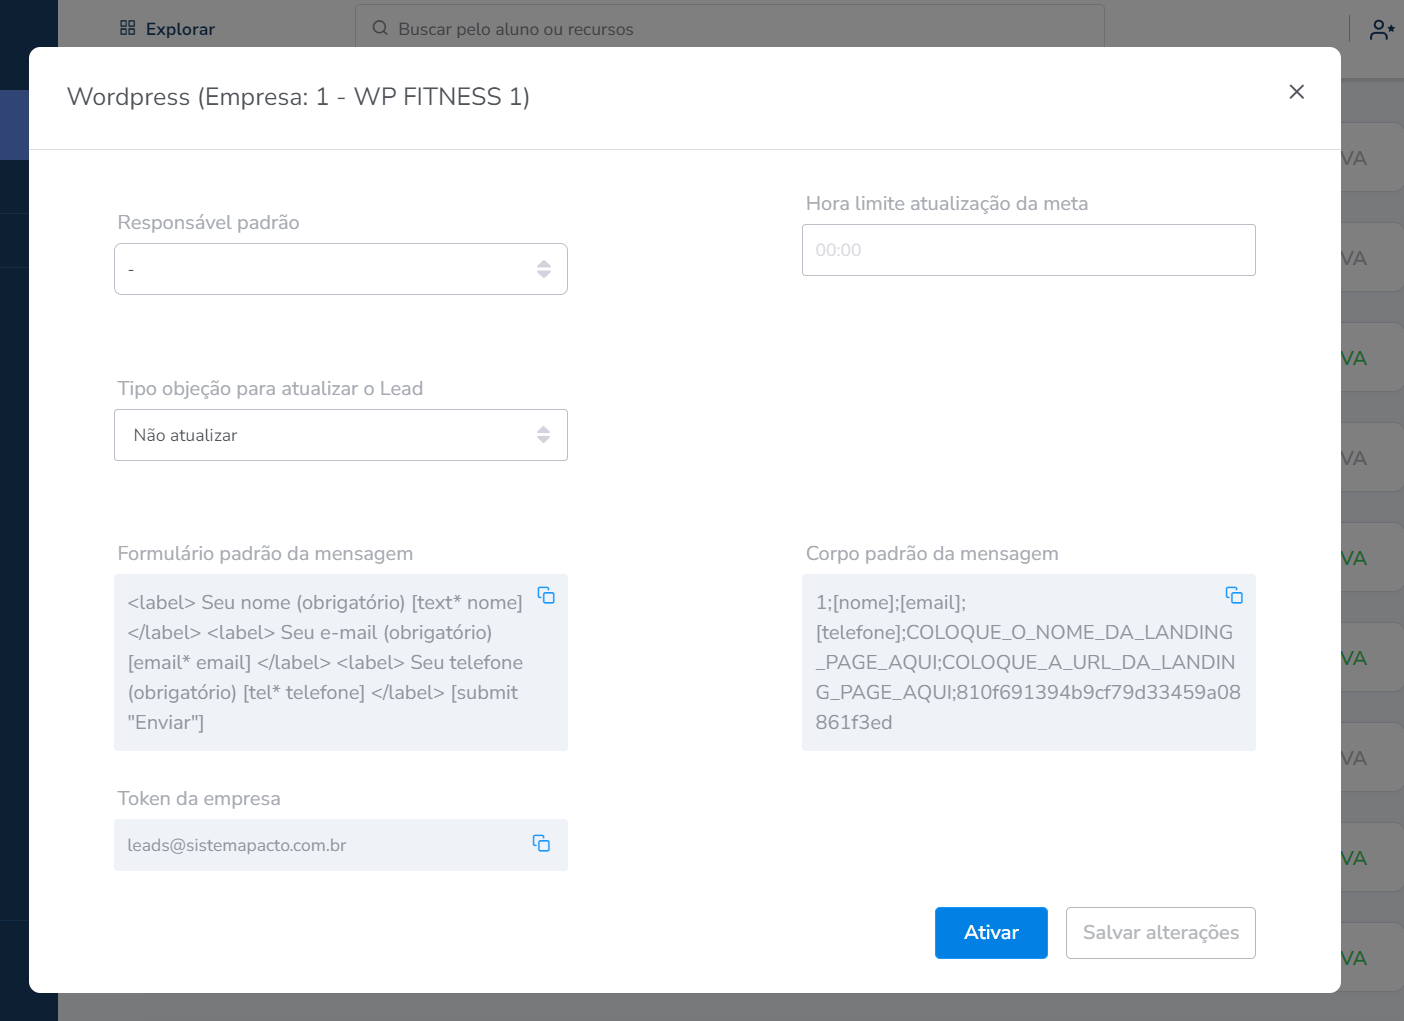Click the search magnifier icon
This screenshot has width=1404, height=1021.
pyautogui.click(x=380, y=28)
